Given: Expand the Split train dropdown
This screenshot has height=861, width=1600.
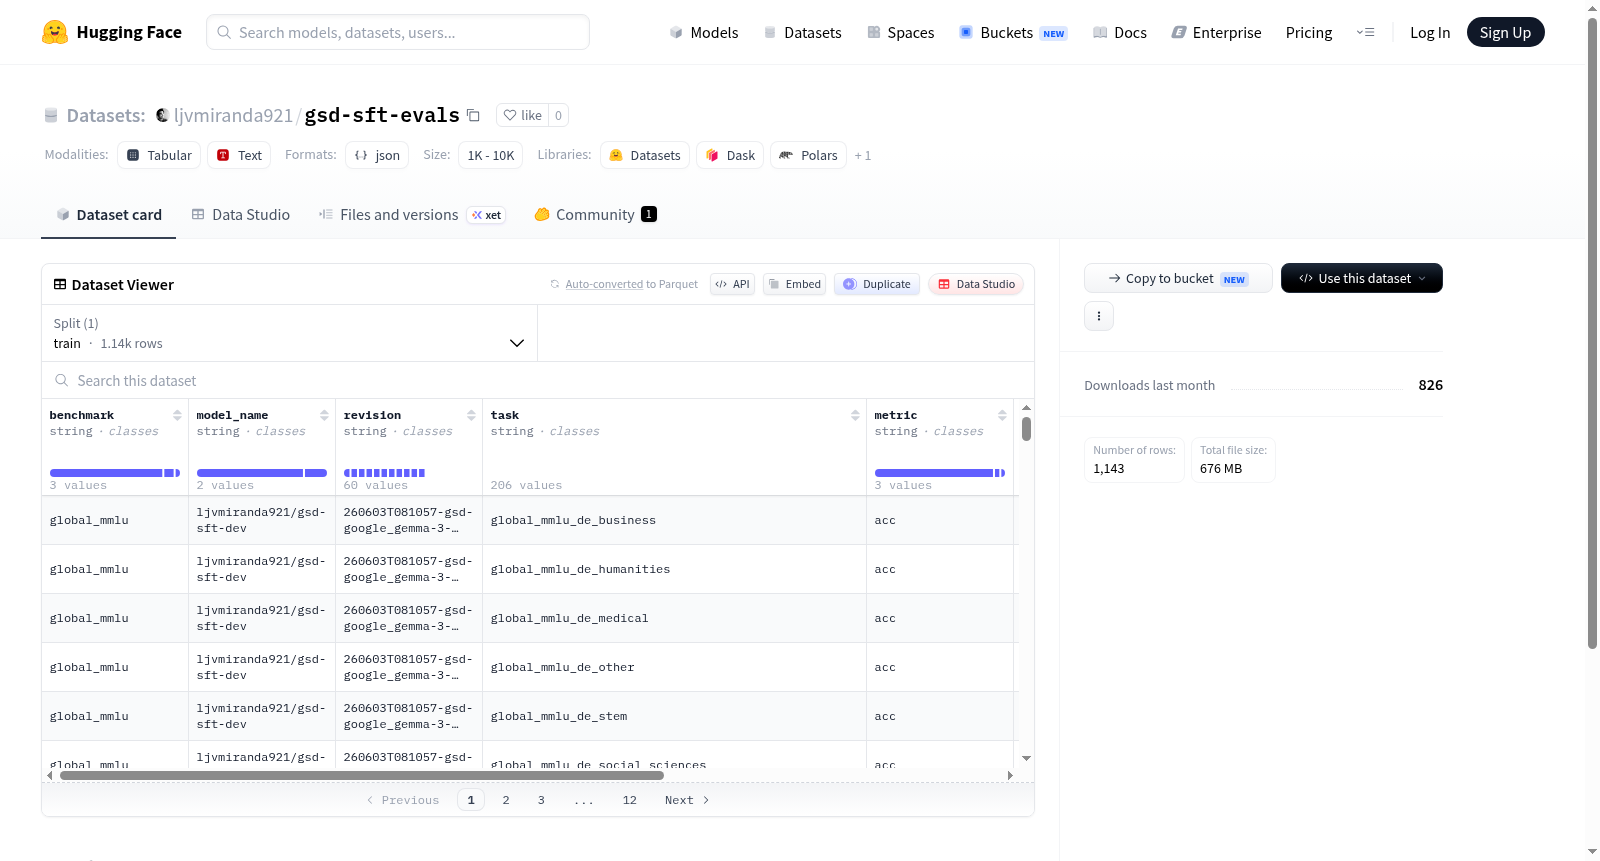Looking at the screenshot, I should pos(289,333).
